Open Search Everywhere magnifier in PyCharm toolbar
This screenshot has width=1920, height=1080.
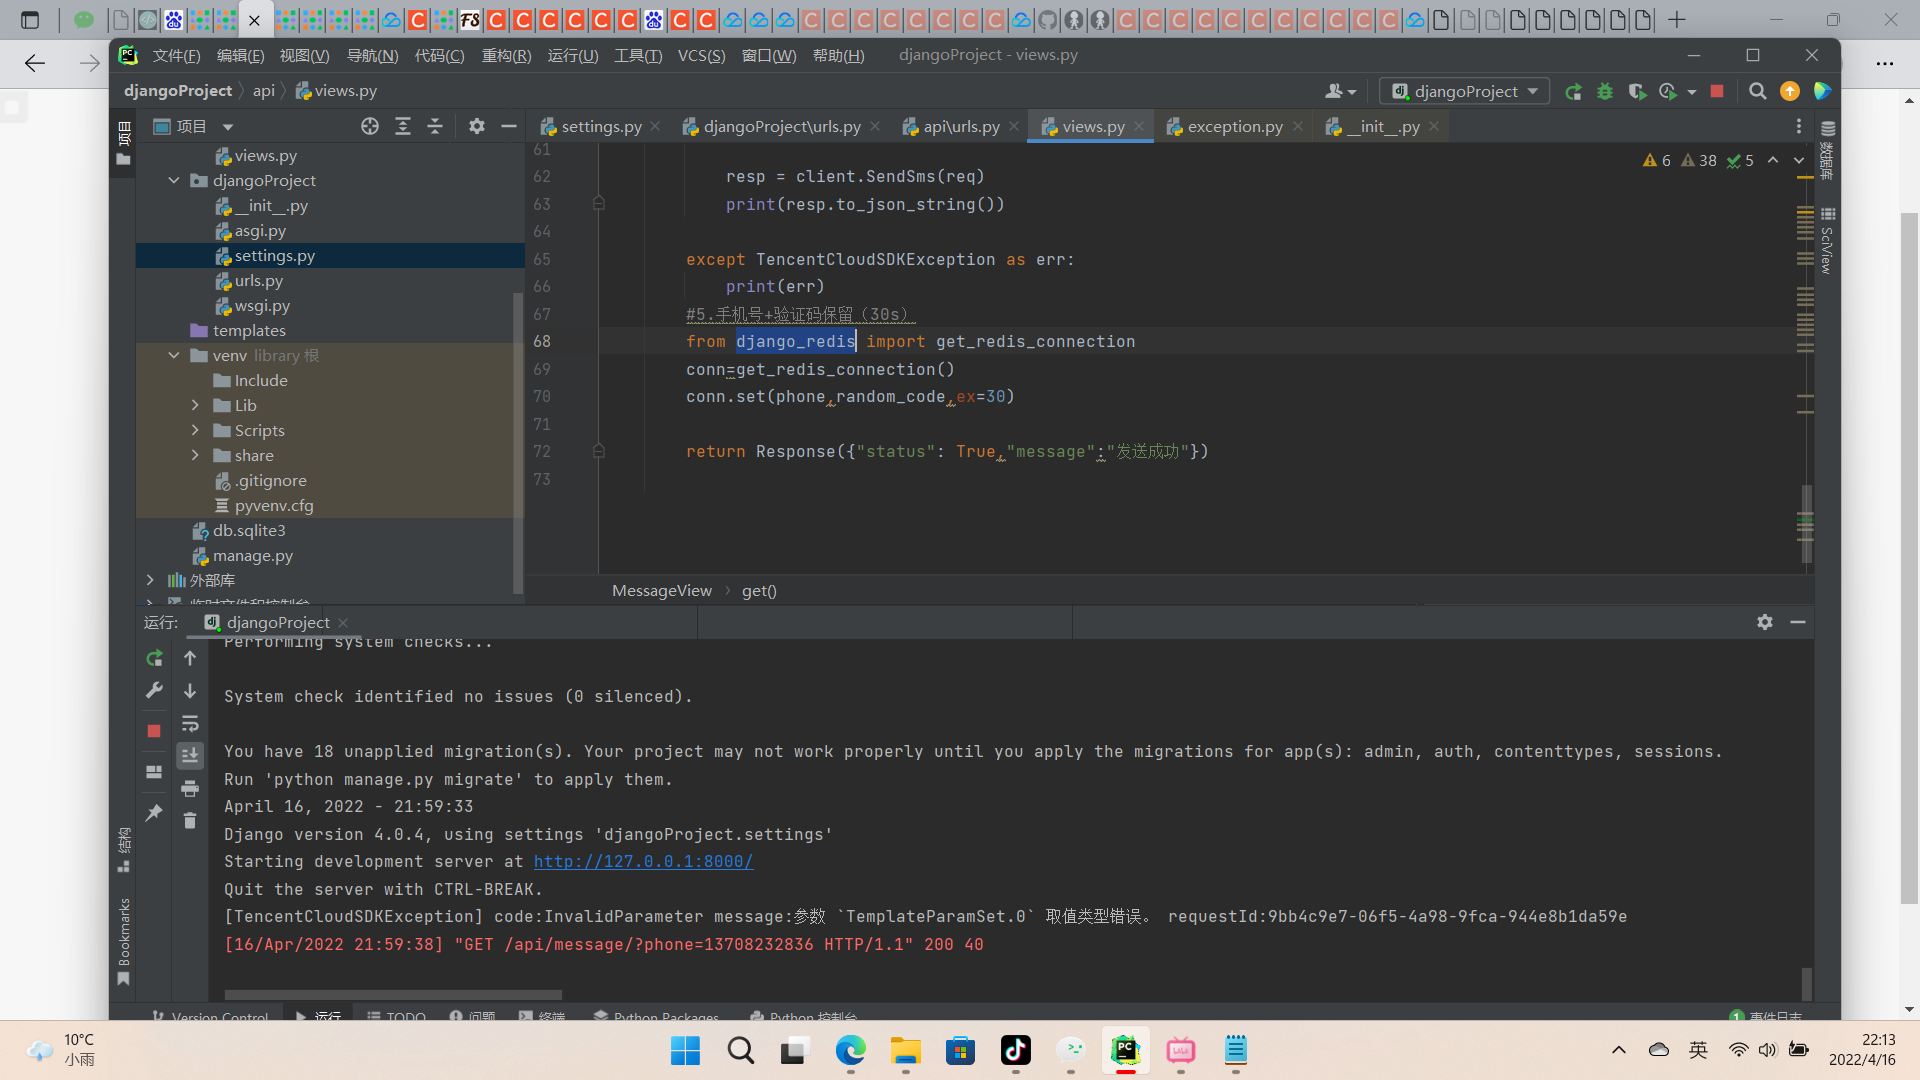(x=1757, y=91)
